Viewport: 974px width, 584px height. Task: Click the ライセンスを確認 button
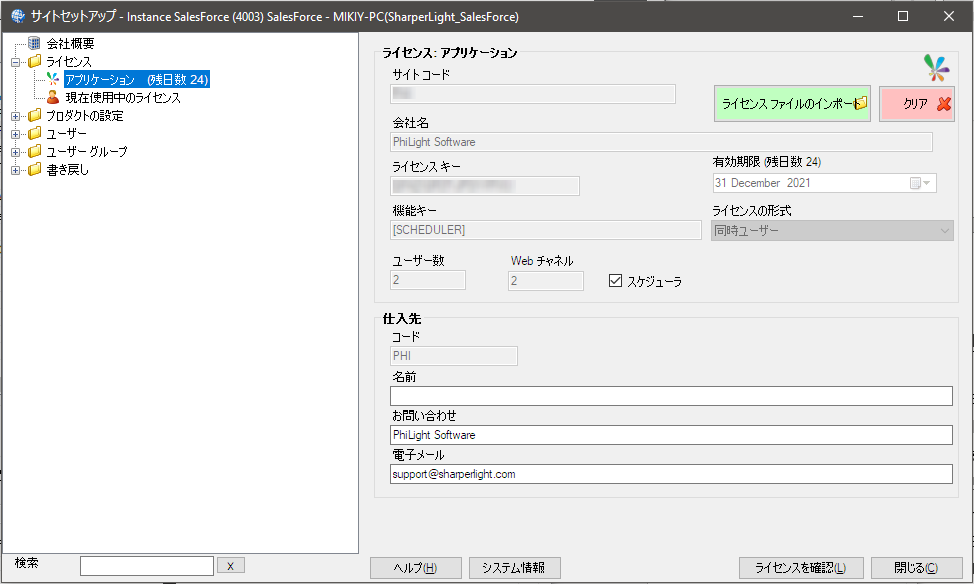pos(801,568)
